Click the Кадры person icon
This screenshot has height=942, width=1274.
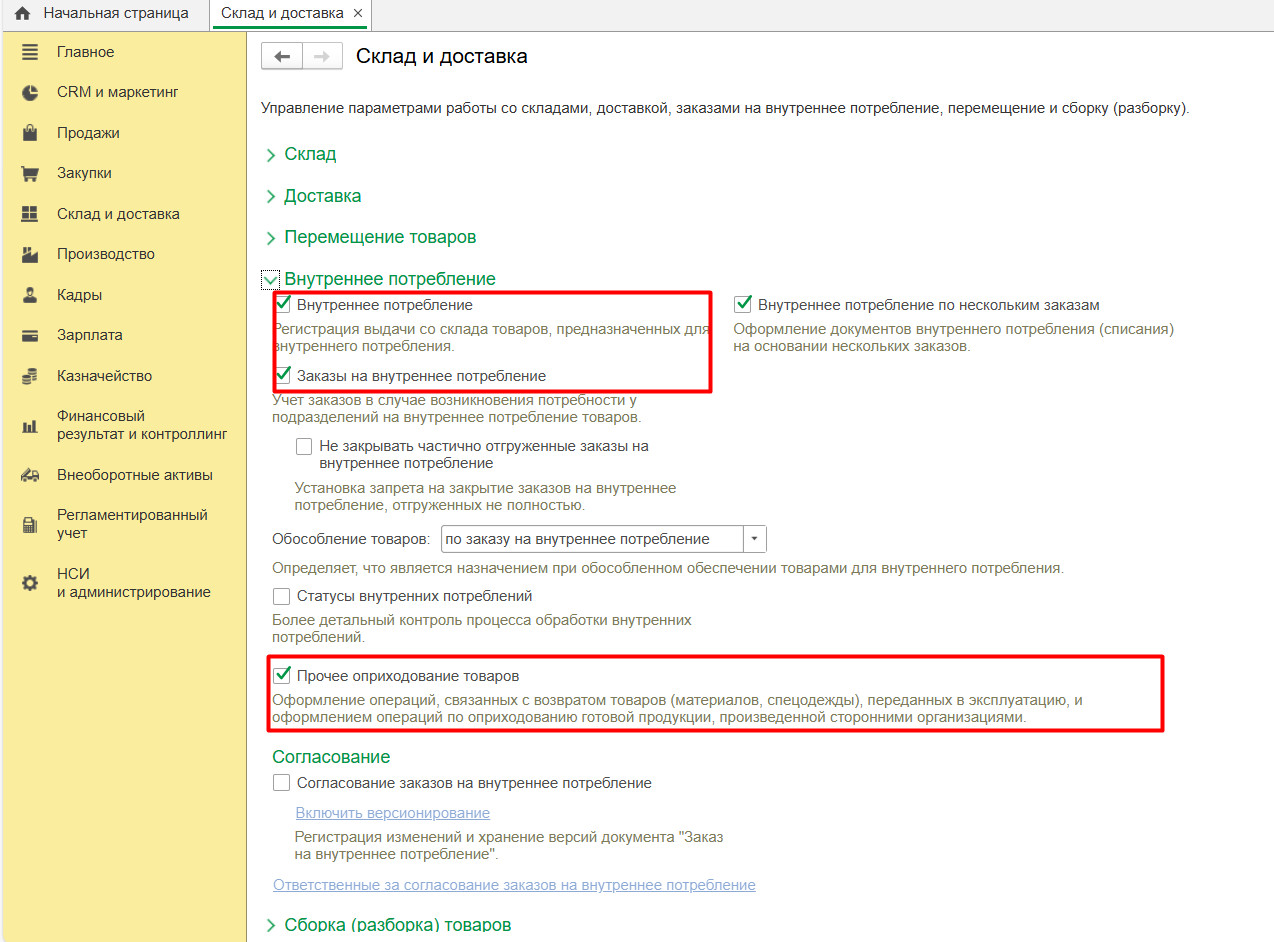[30, 295]
